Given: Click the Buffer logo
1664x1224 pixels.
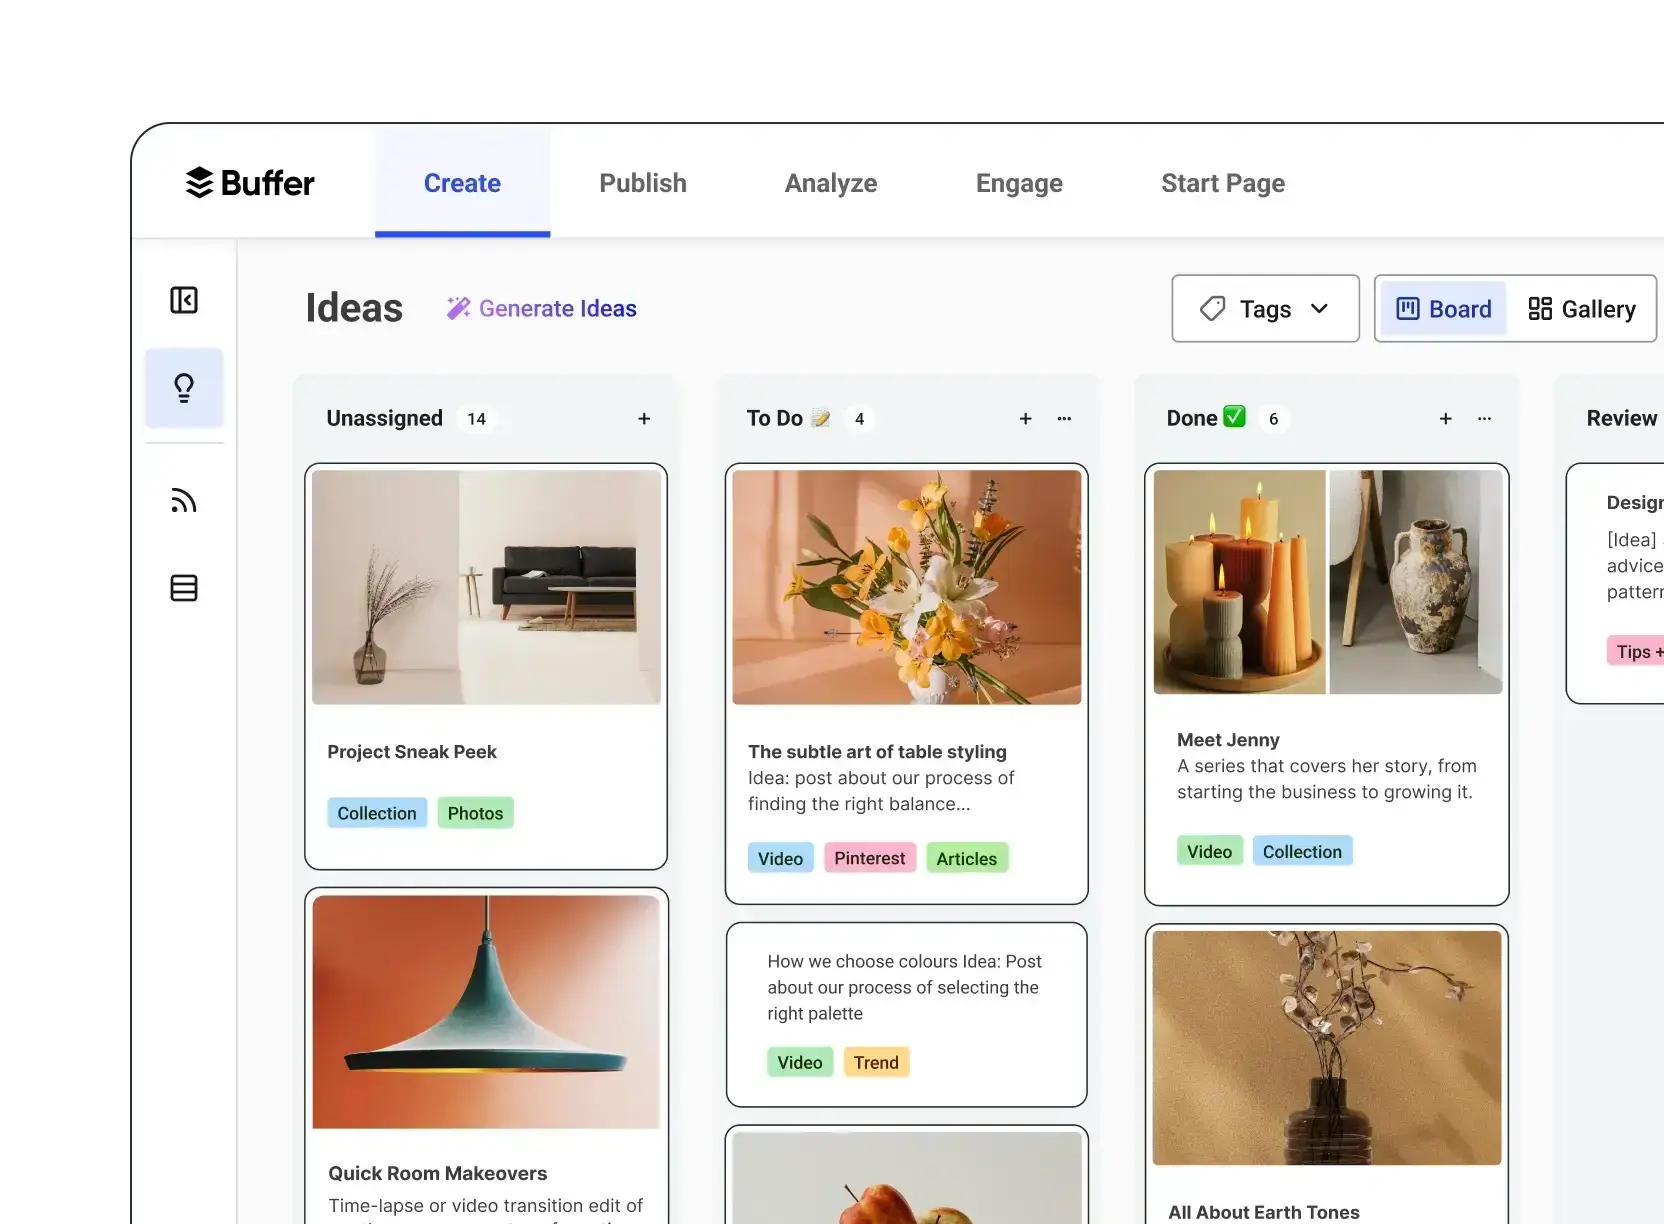Looking at the screenshot, I should (x=249, y=183).
